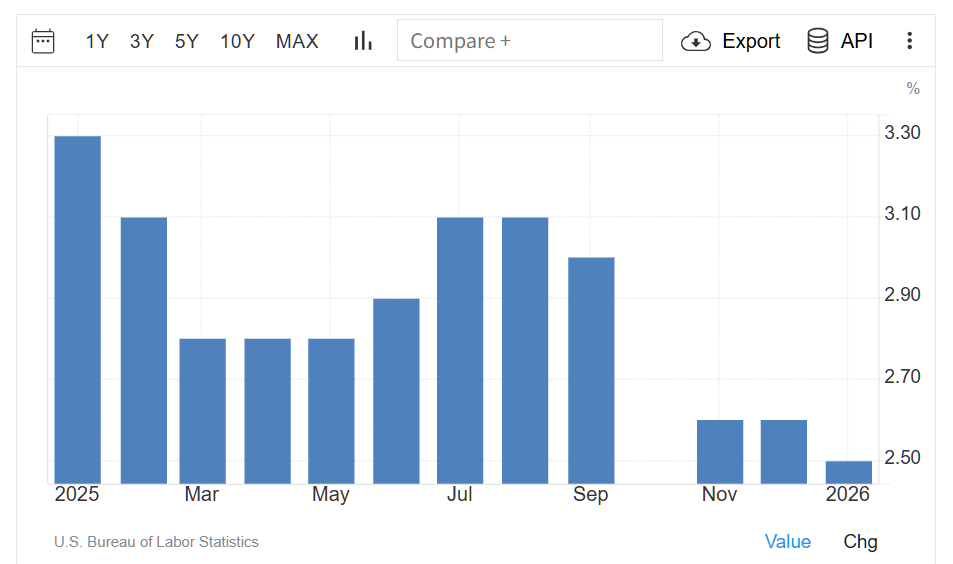Toggle the Chg display mode

860,541
